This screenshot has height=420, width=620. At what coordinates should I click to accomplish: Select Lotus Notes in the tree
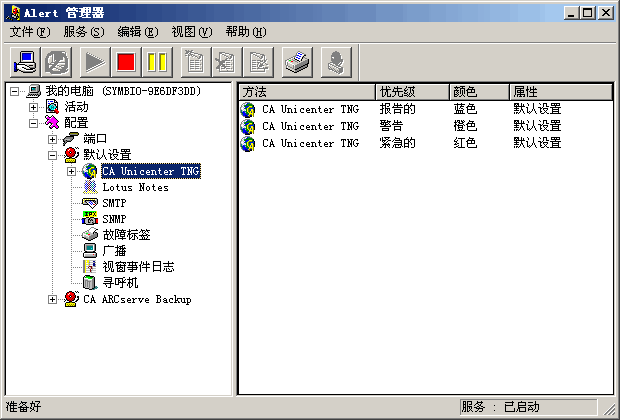point(136,187)
